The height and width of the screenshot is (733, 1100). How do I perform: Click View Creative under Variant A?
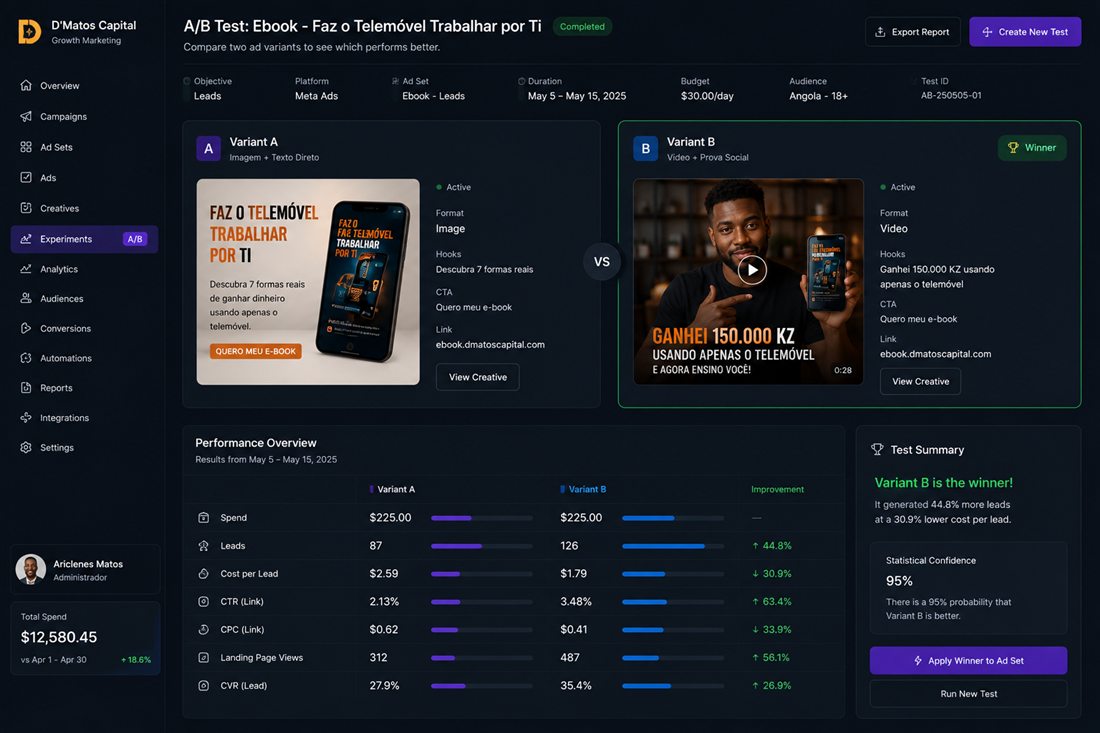478,377
